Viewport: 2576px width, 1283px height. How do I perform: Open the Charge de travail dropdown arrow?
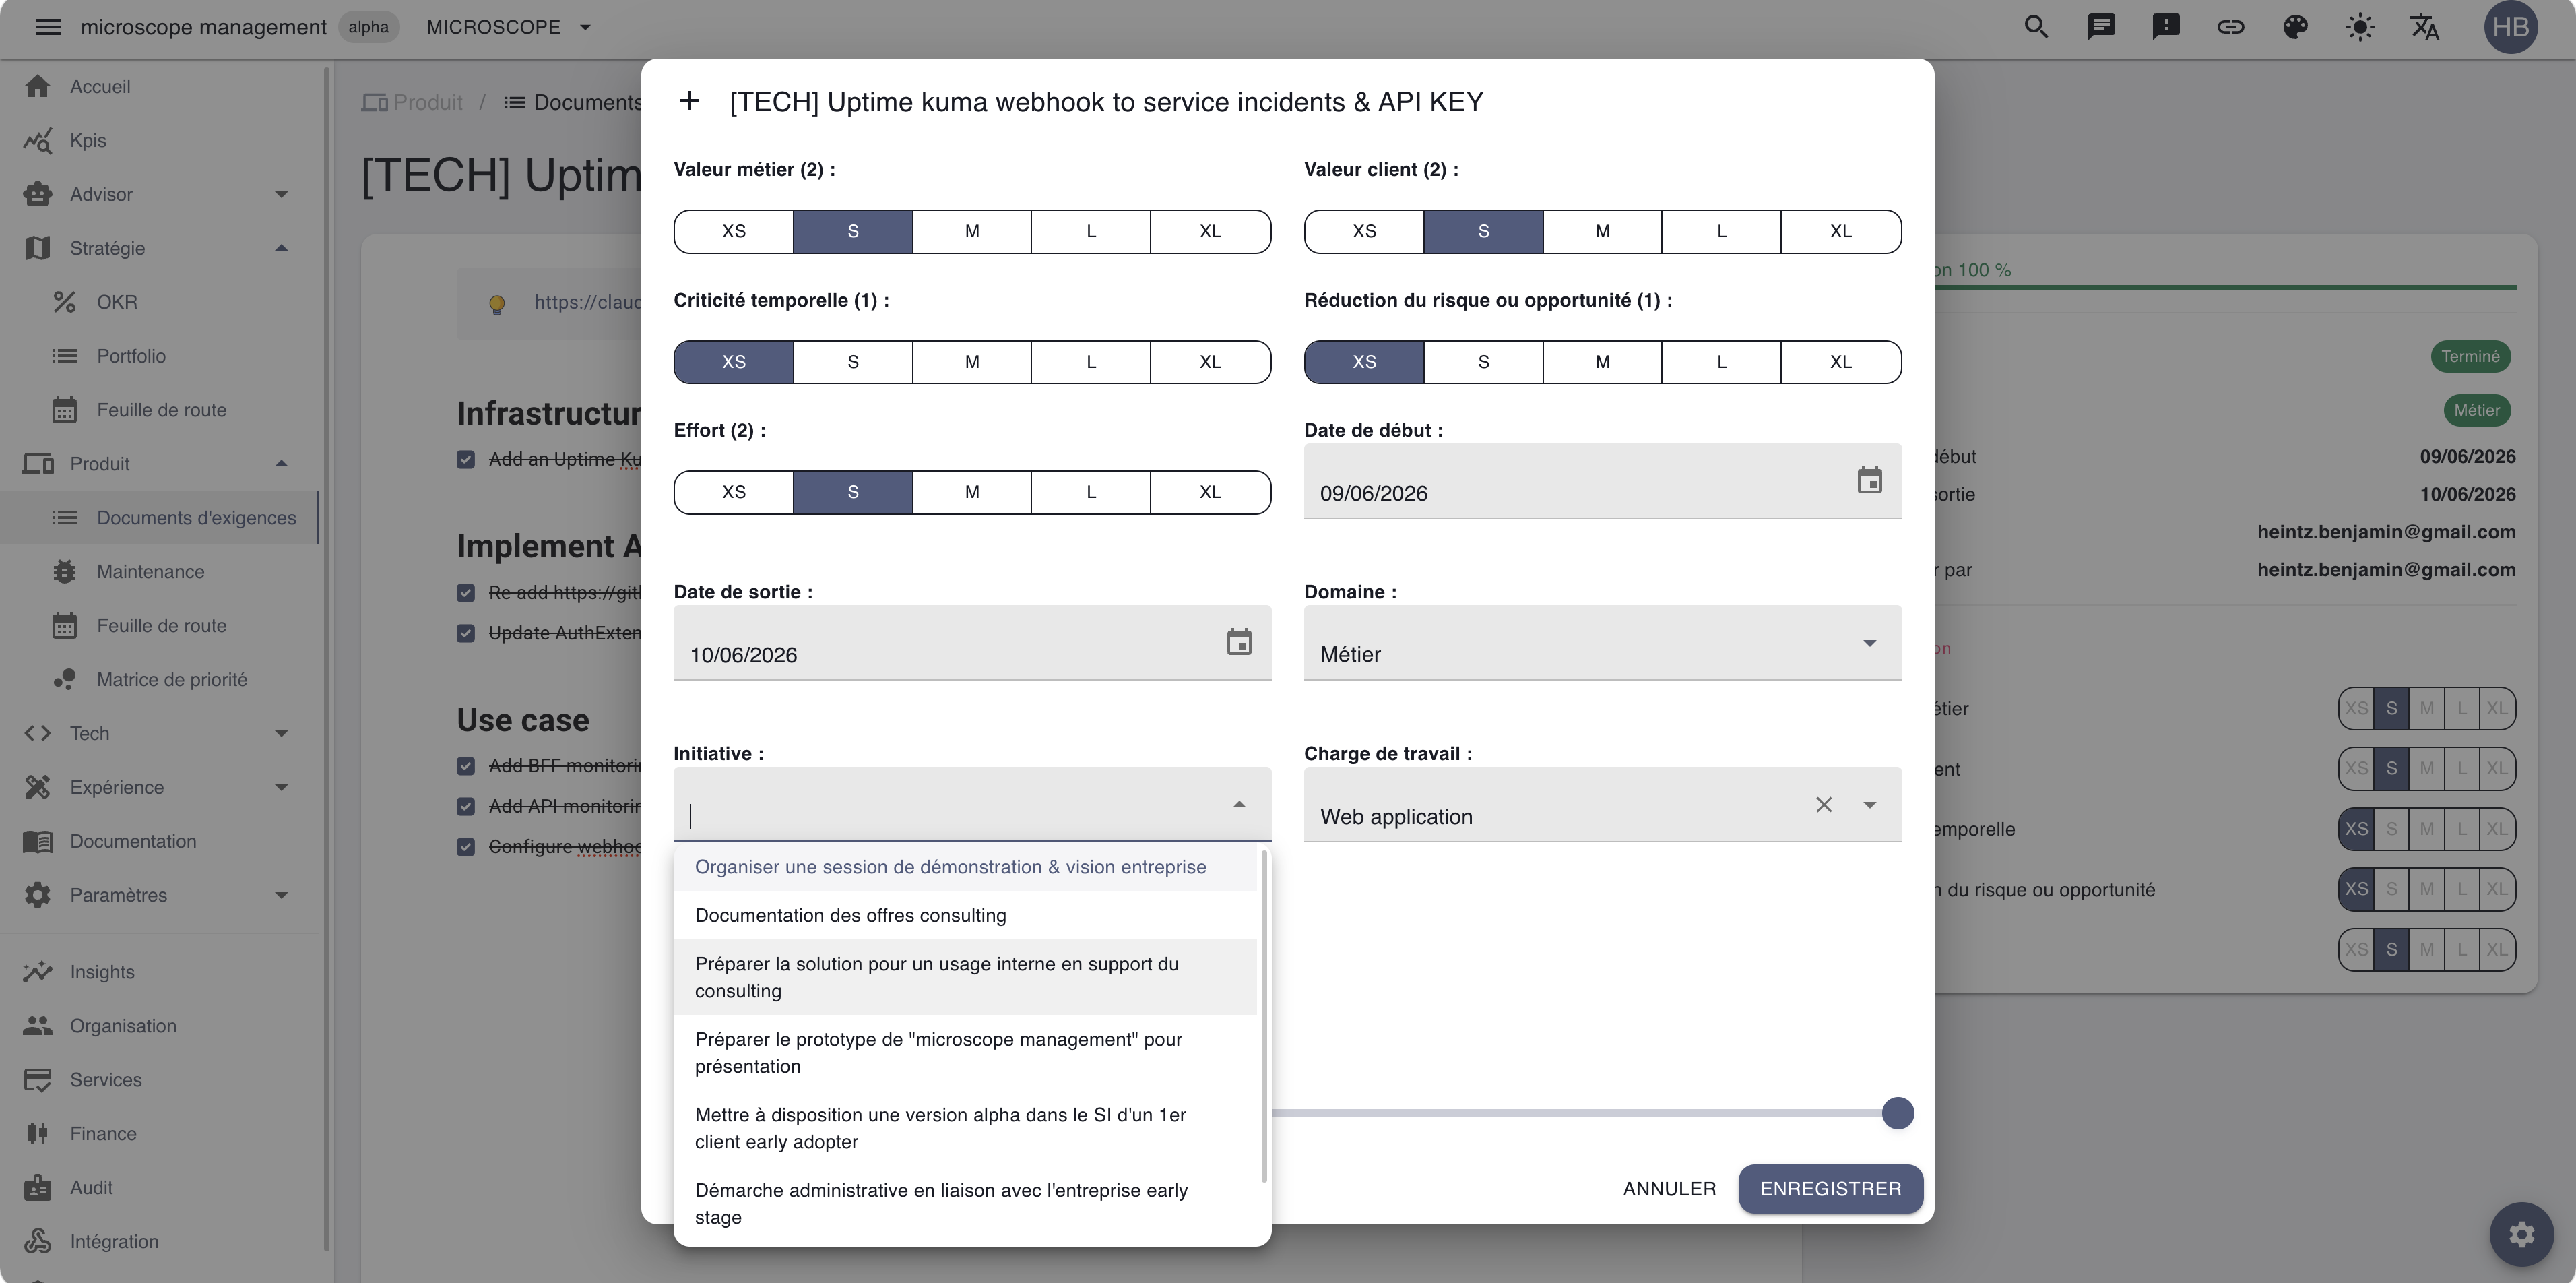(x=1869, y=805)
